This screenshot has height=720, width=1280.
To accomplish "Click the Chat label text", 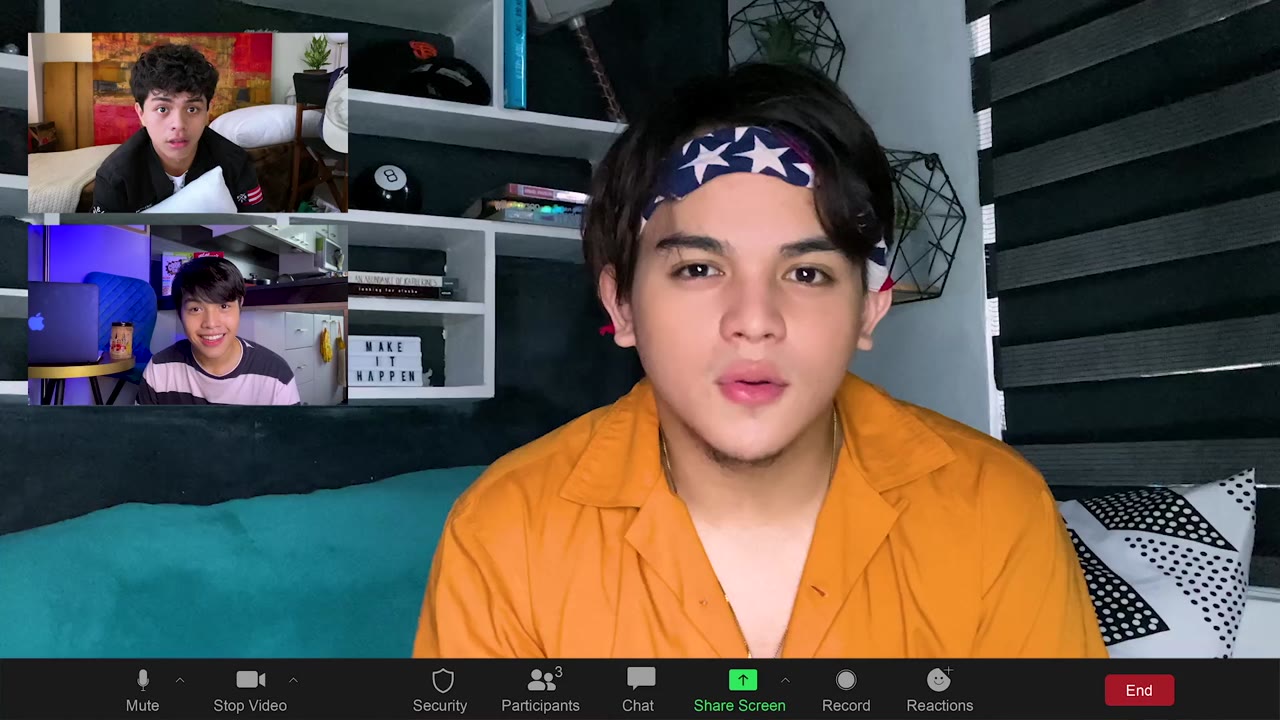I will [638, 705].
